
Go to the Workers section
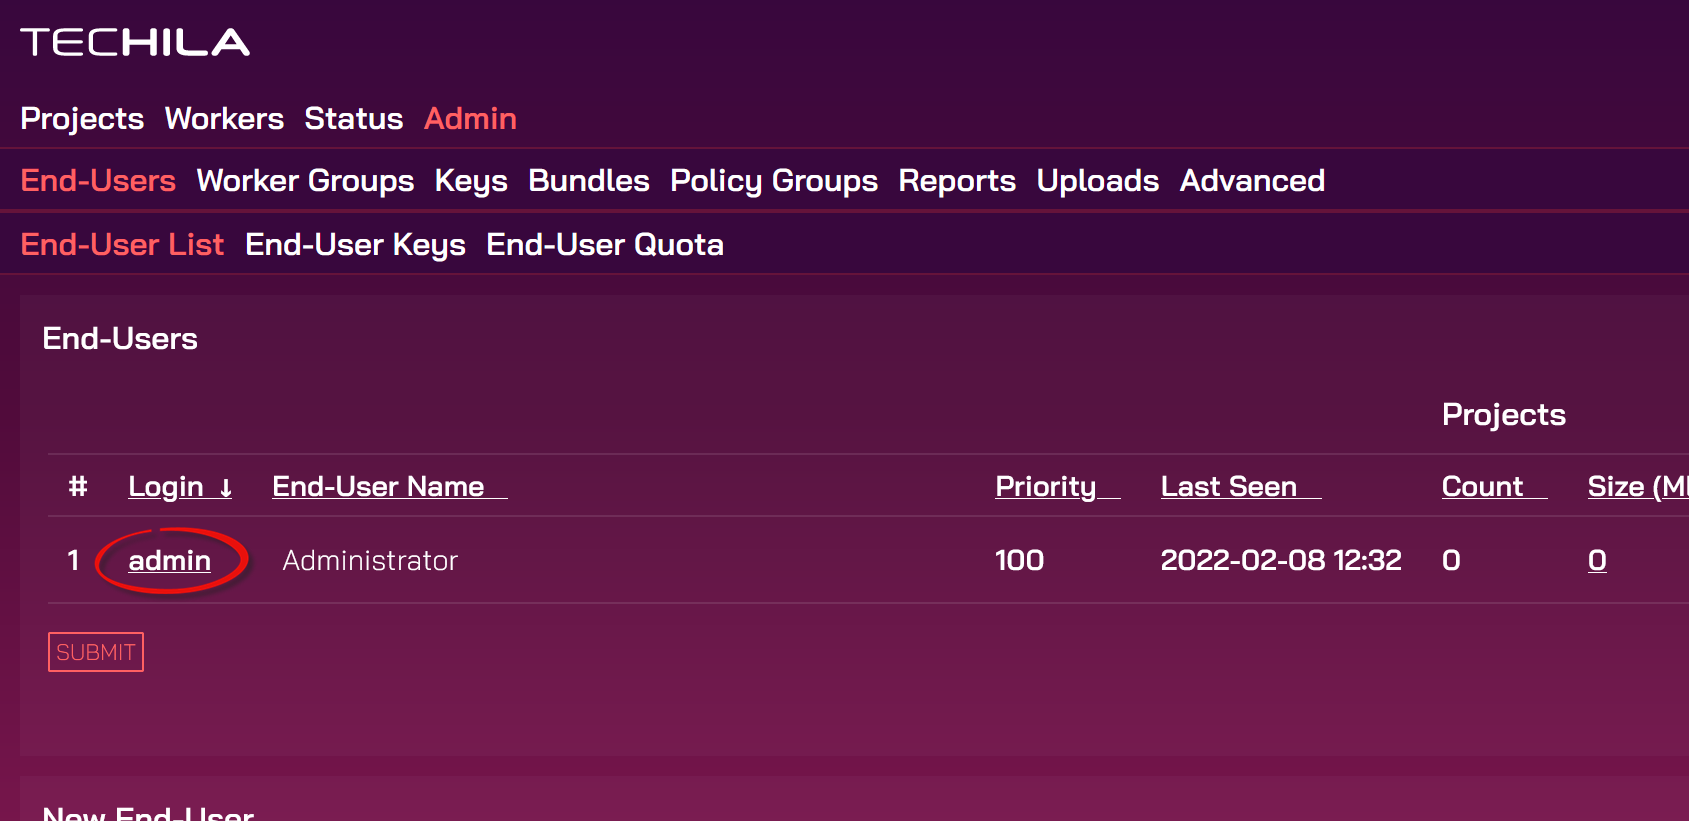click(x=224, y=119)
